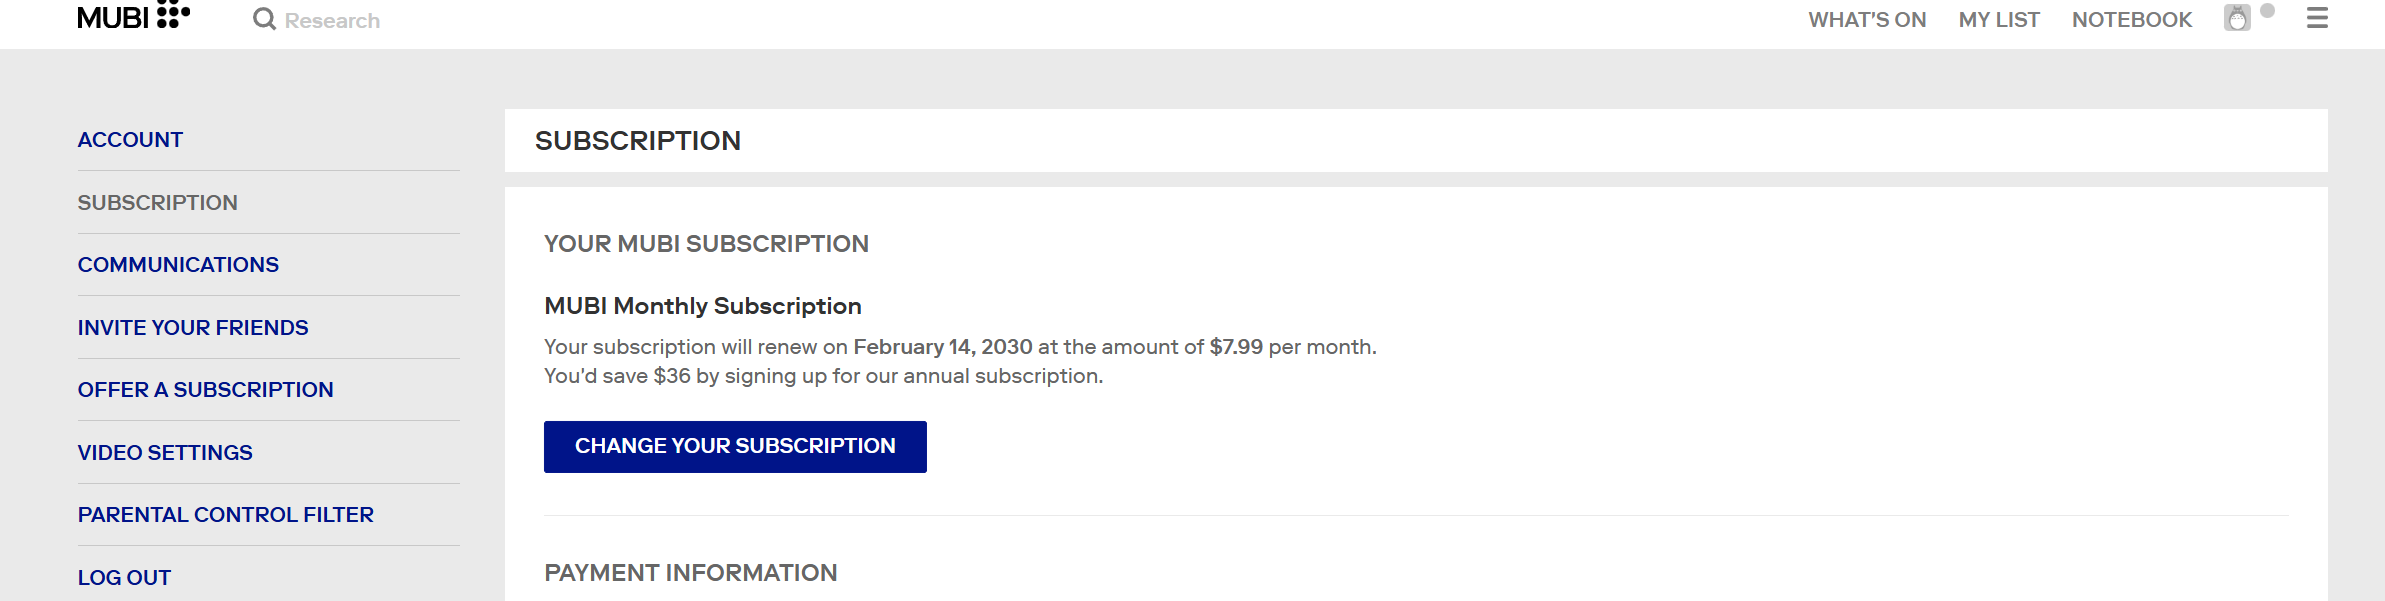
Task: Open Parental Control Filter settings
Action: (225, 515)
